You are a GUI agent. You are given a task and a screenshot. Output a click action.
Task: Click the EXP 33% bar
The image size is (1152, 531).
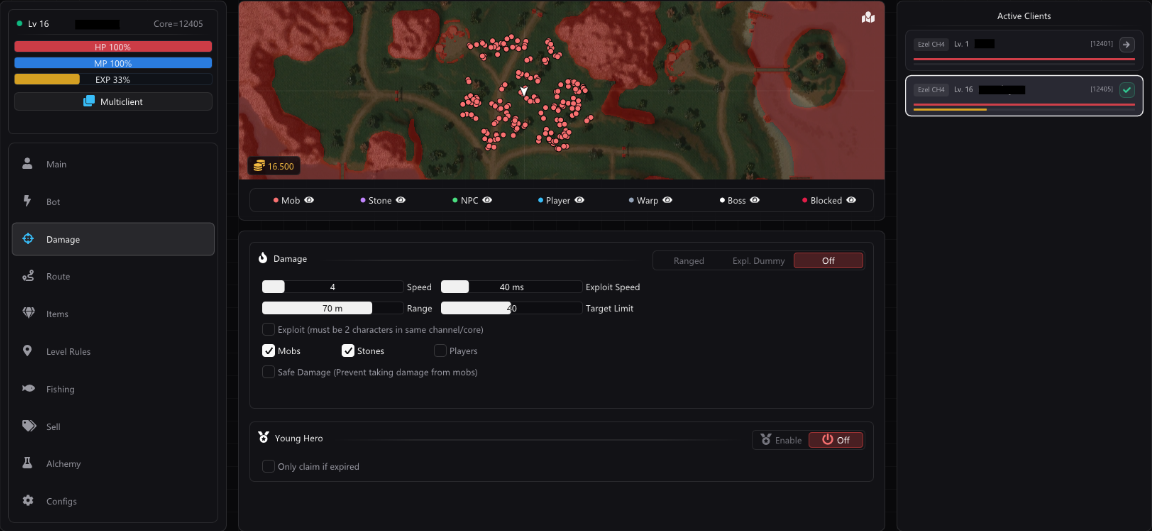pos(113,79)
